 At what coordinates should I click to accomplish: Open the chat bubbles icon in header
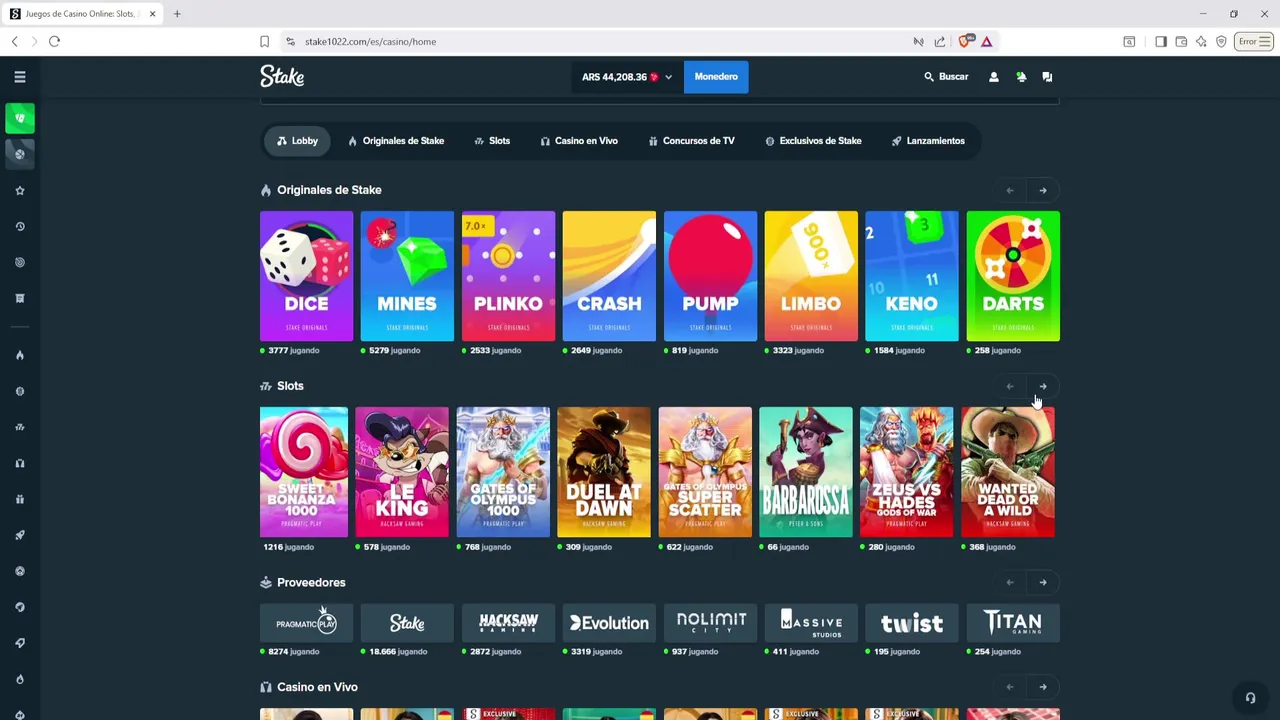tap(1047, 77)
